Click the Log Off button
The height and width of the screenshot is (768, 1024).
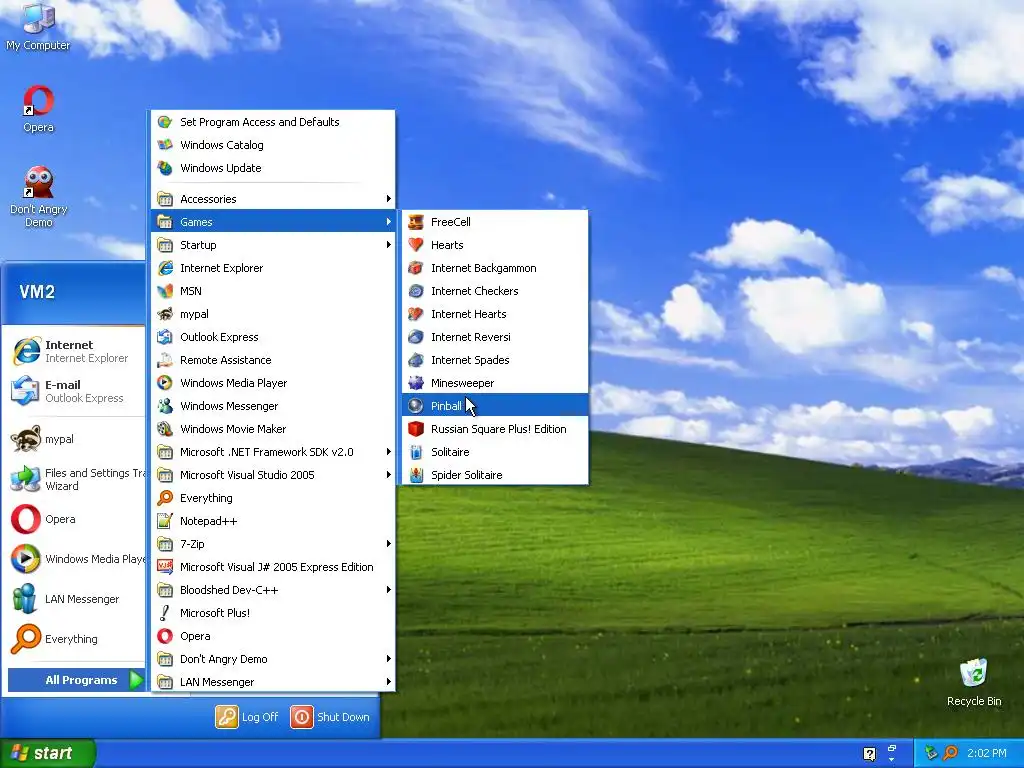[247, 716]
